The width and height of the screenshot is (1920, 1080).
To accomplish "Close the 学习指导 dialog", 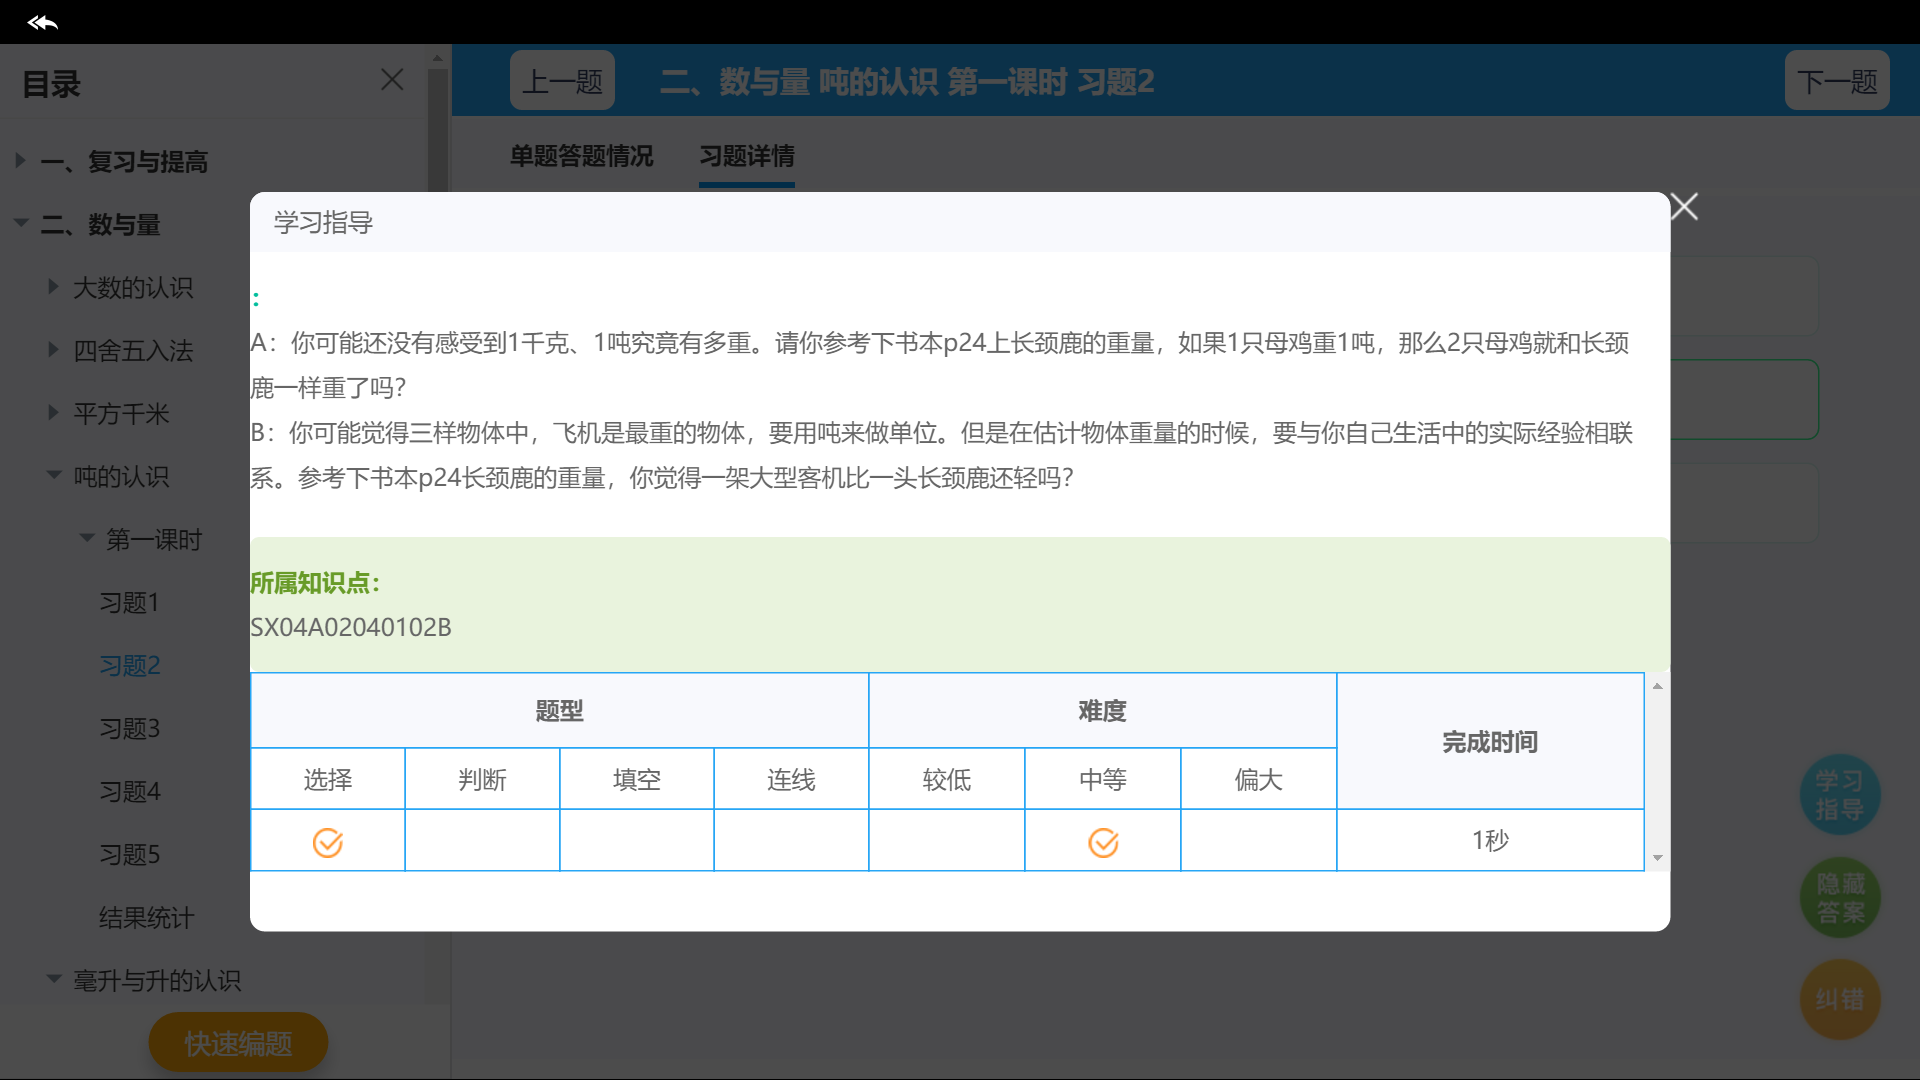I will [x=1684, y=207].
